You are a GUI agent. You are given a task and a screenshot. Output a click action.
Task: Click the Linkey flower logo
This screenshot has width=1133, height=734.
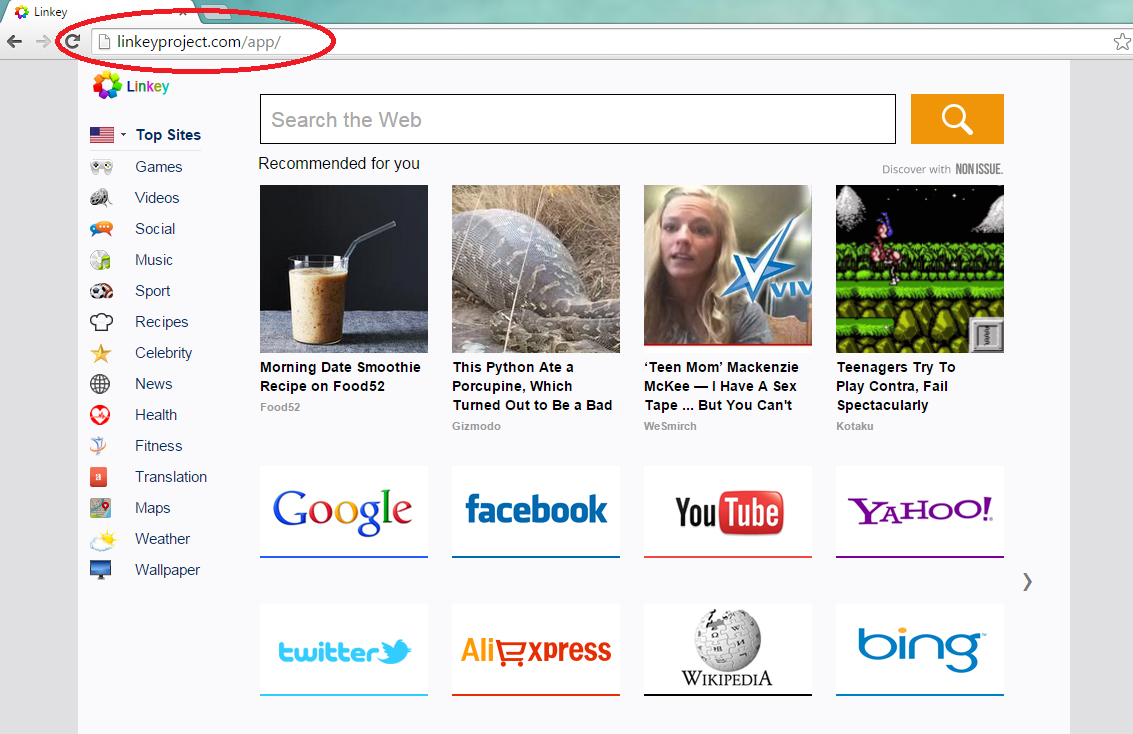pyautogui.click(x=107, y=85)
